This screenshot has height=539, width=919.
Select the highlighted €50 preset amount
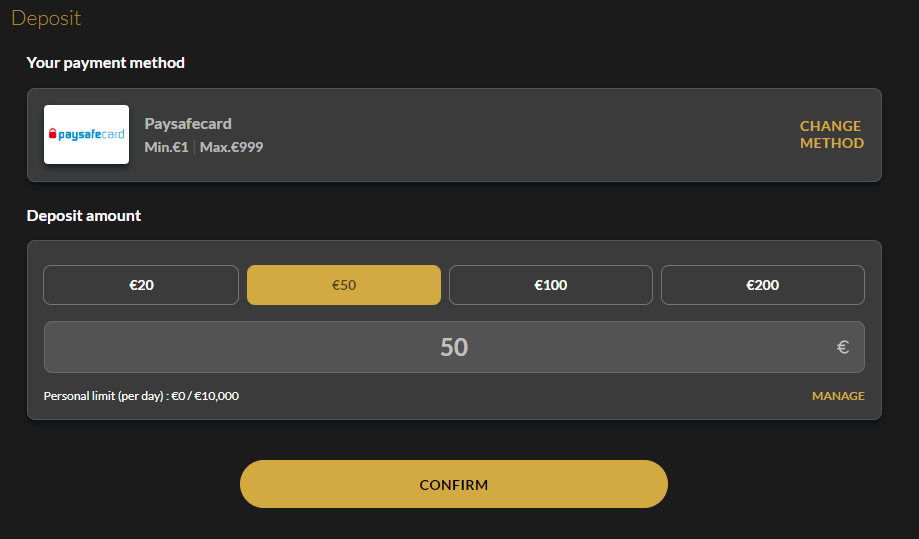[343, 285]
